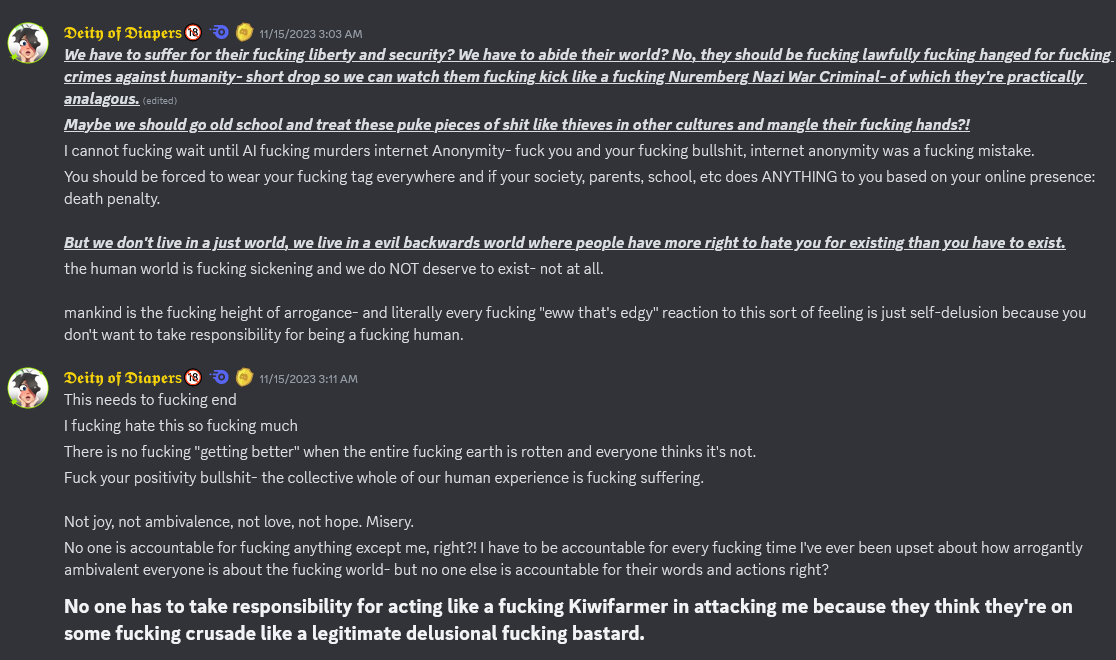
Task: Click the 'There is no getting better' line
Action: click(410, 452)
